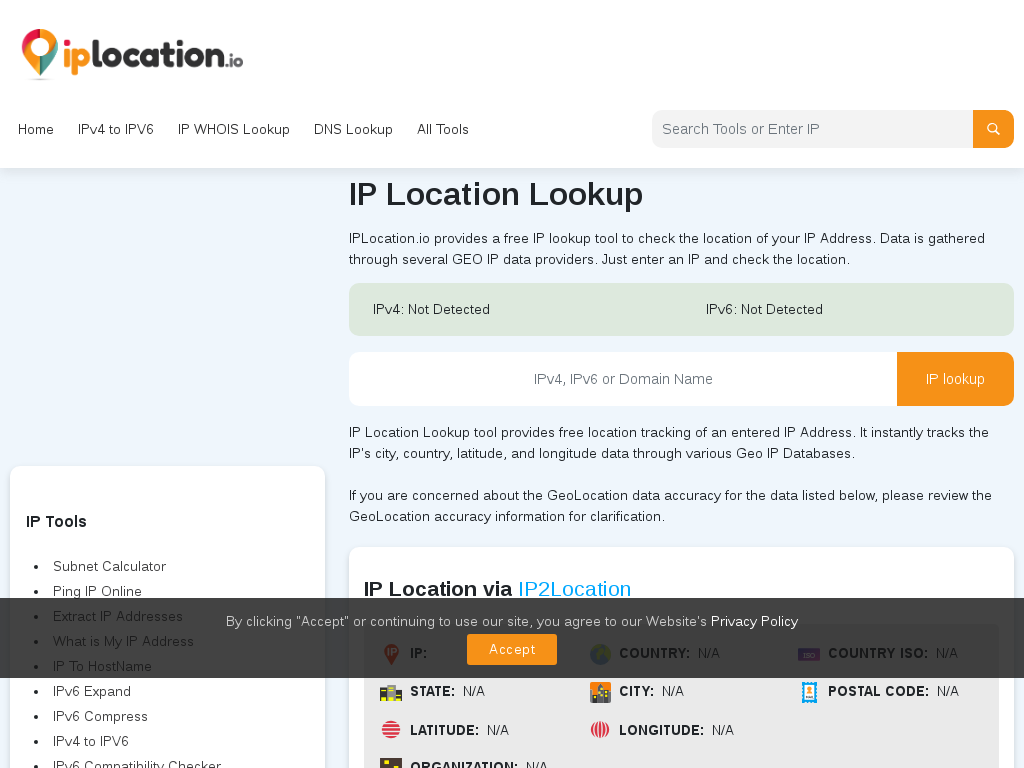The image size is (1024, 768).
Task: Accept the privacy policy banner
Action: coord(512,649)
